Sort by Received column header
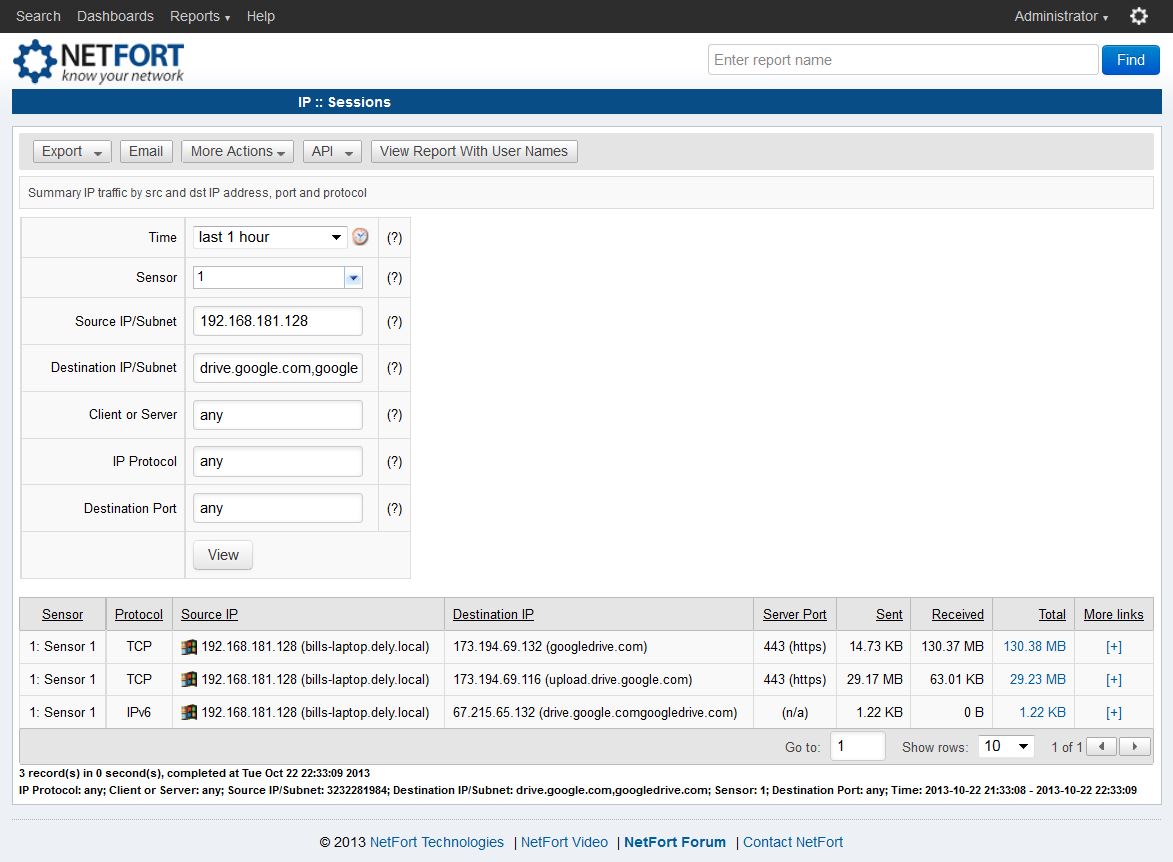The width and height of the screenshot is (1173, 862). pyautogui.click(x=958, y=614)
